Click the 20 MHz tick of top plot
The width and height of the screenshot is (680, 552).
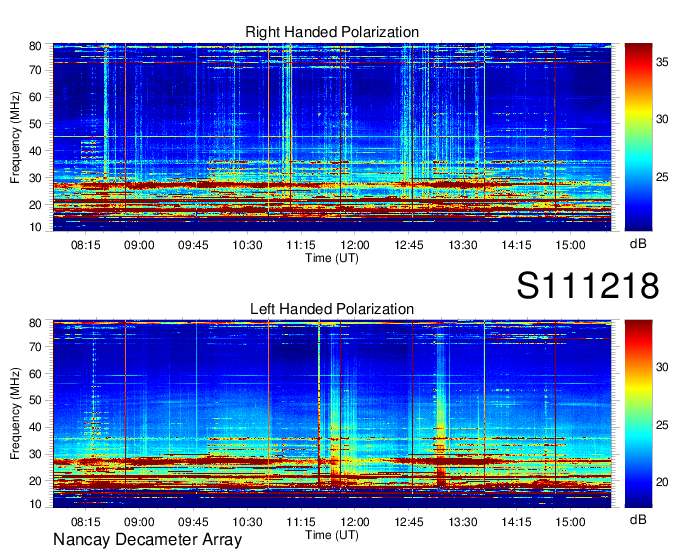(x=35, y=205)
